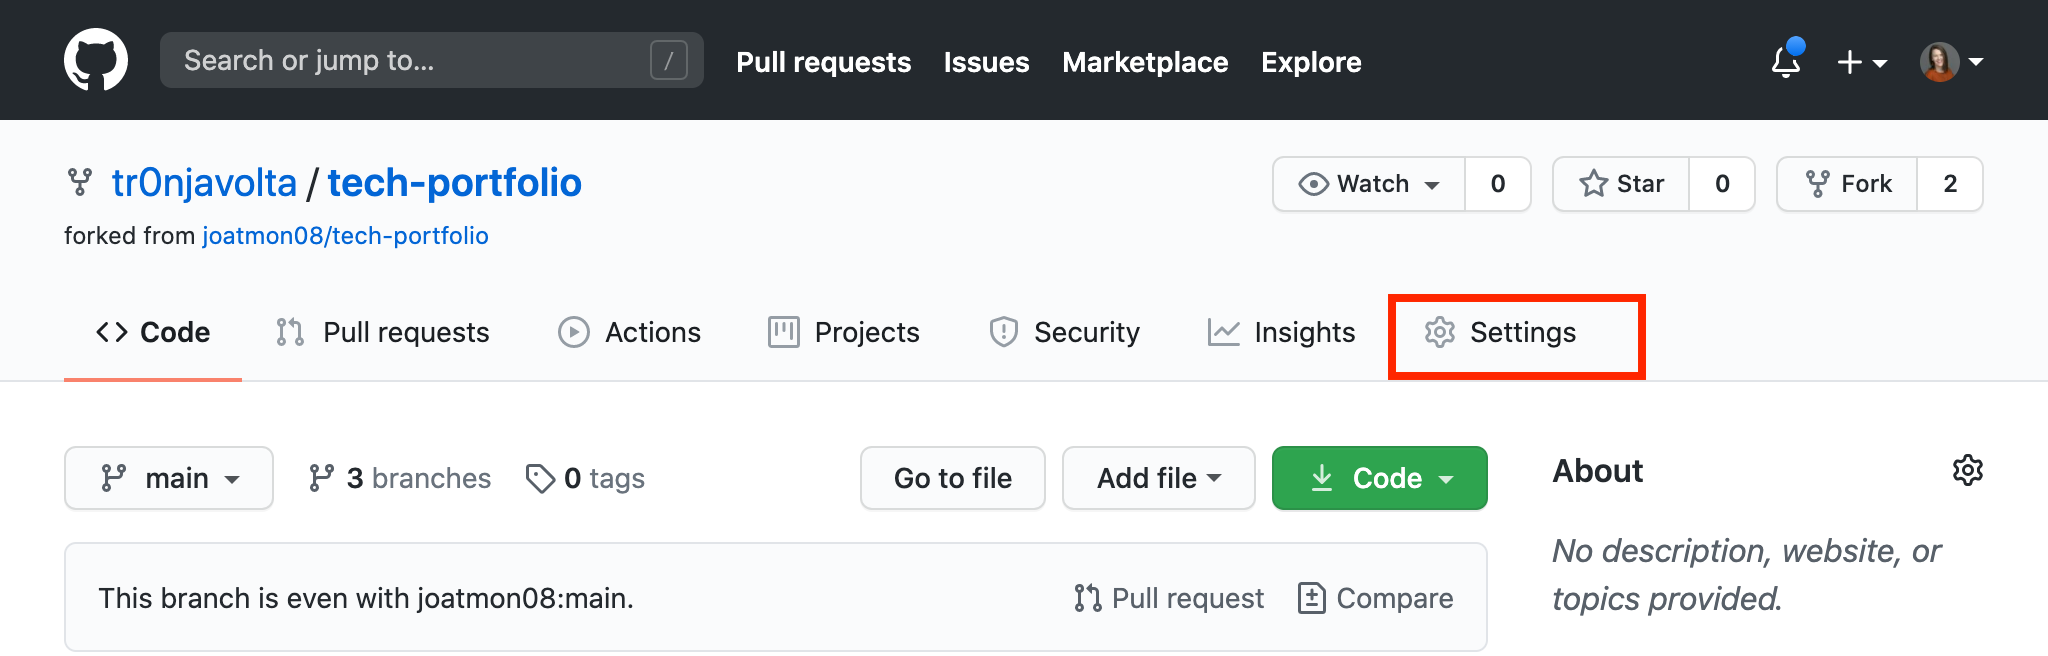Switch to the Projects tab

(843, 332)
